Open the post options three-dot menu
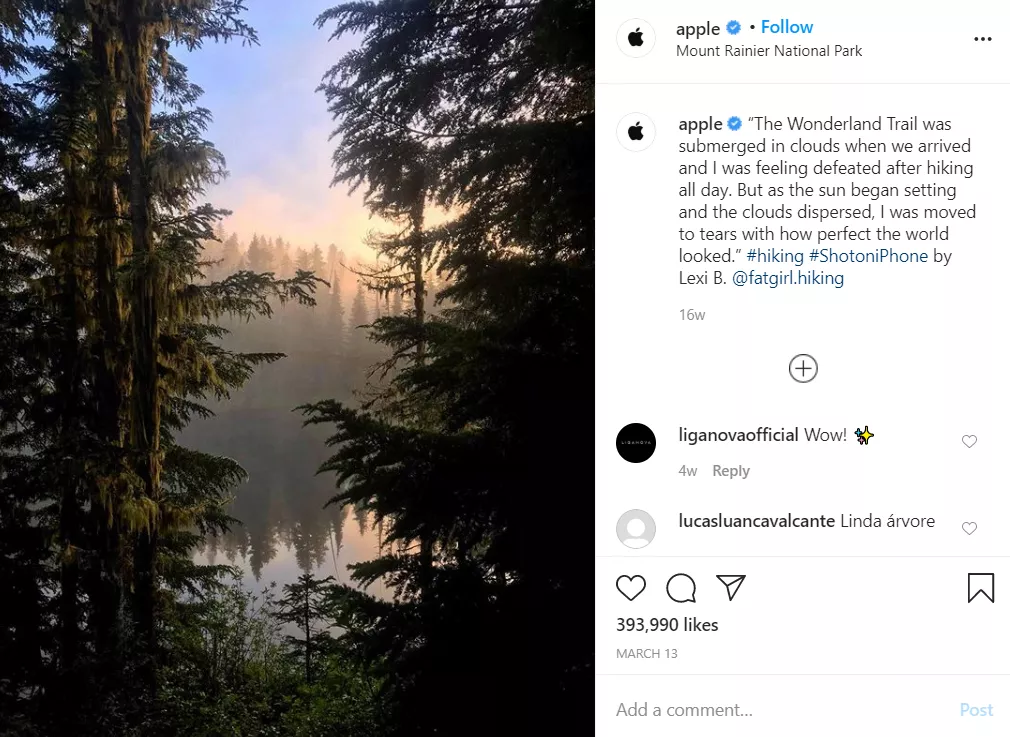 981,39
